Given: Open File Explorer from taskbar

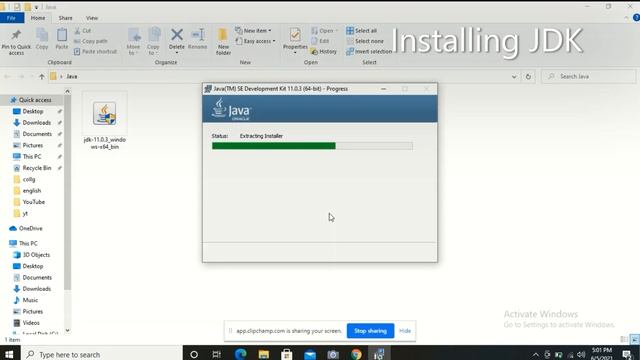Looking at the screenshot, I should click(x=264, y=354).
